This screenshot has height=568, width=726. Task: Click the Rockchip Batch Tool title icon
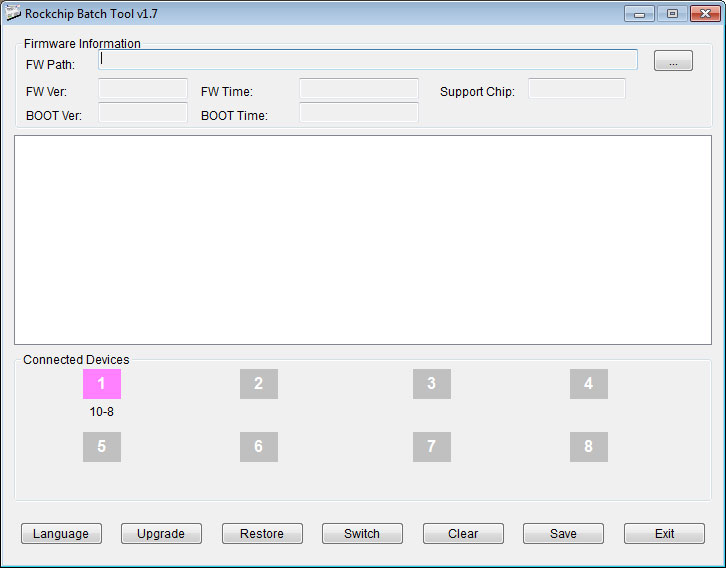(13, 13)
